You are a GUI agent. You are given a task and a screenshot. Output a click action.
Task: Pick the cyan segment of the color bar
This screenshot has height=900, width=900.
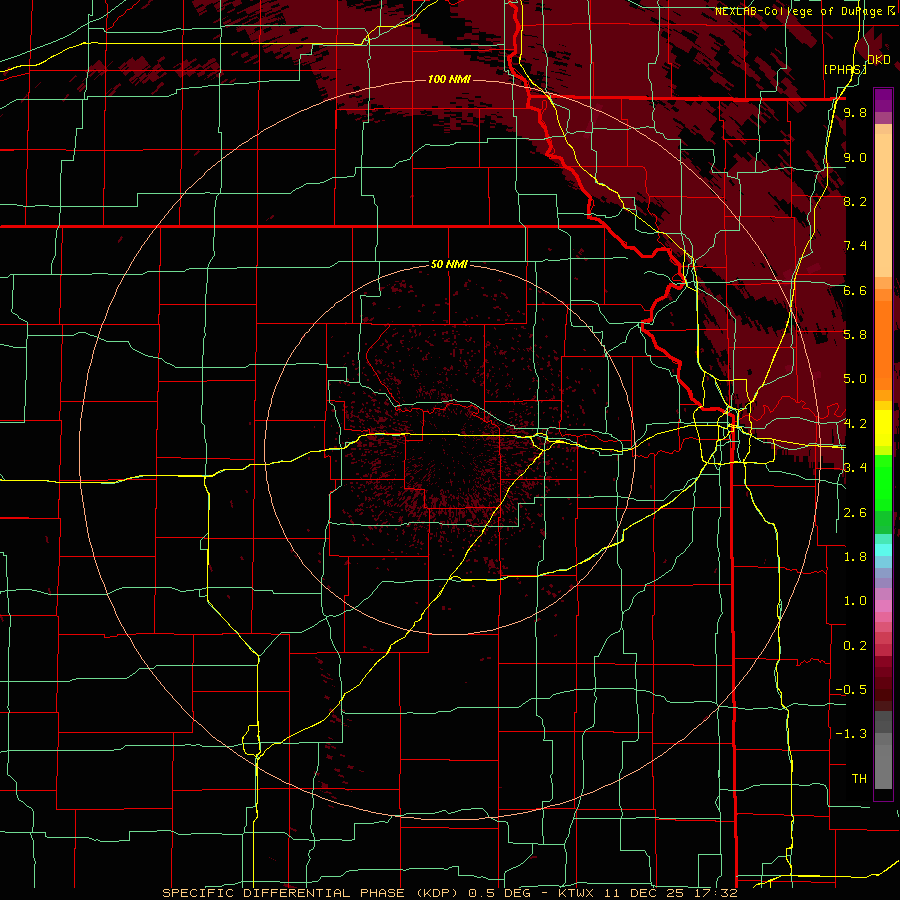click(x=883, y=550)
